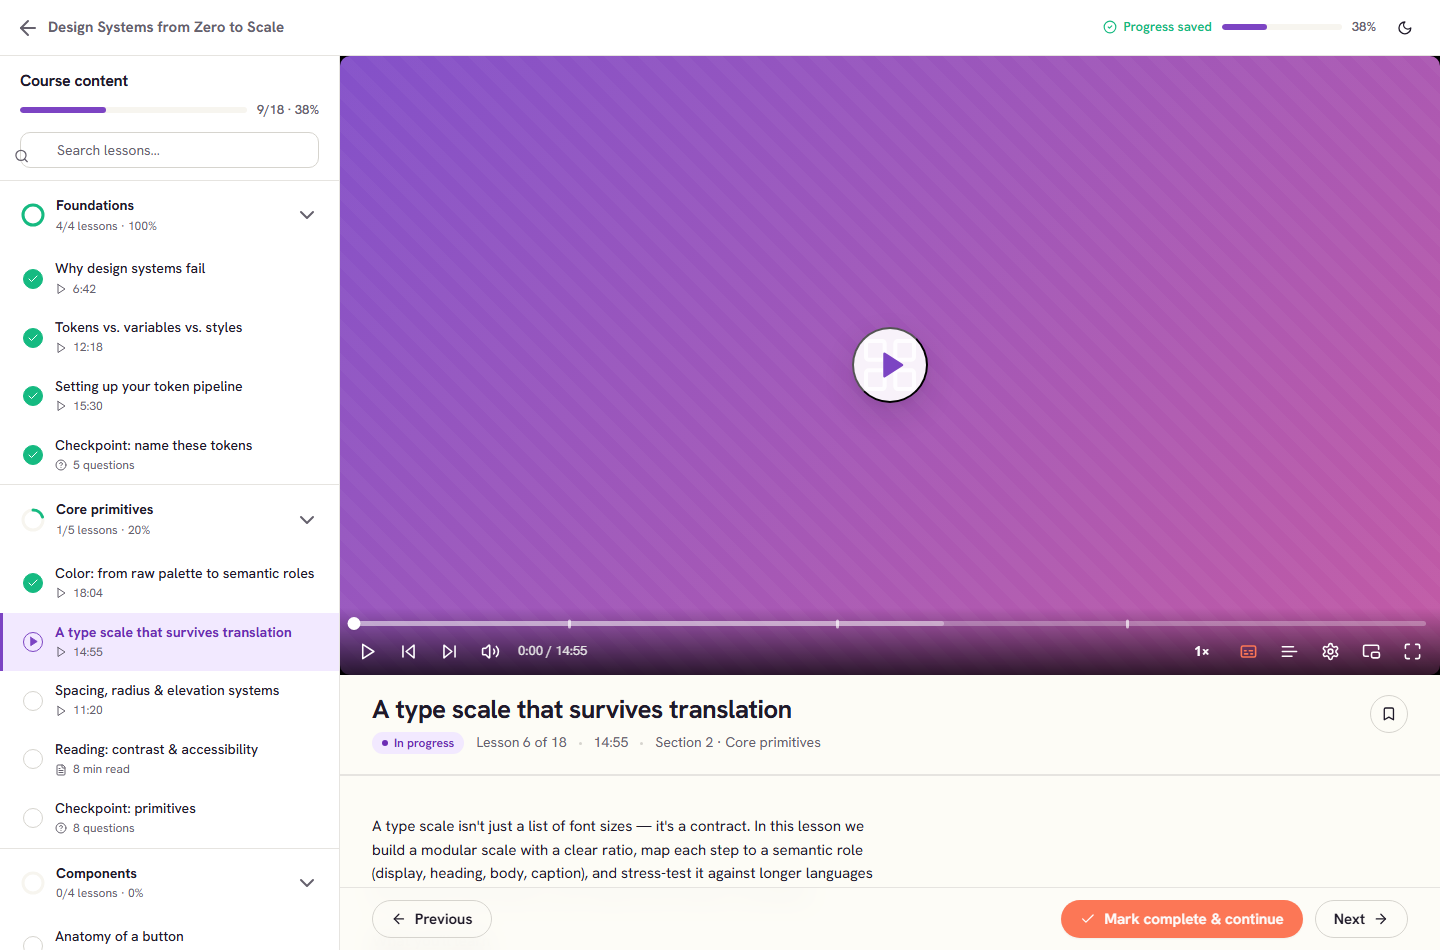Viewport: 1440px width, 950px height.
Task: Skip to next track icon
Action: pos(450,651)
